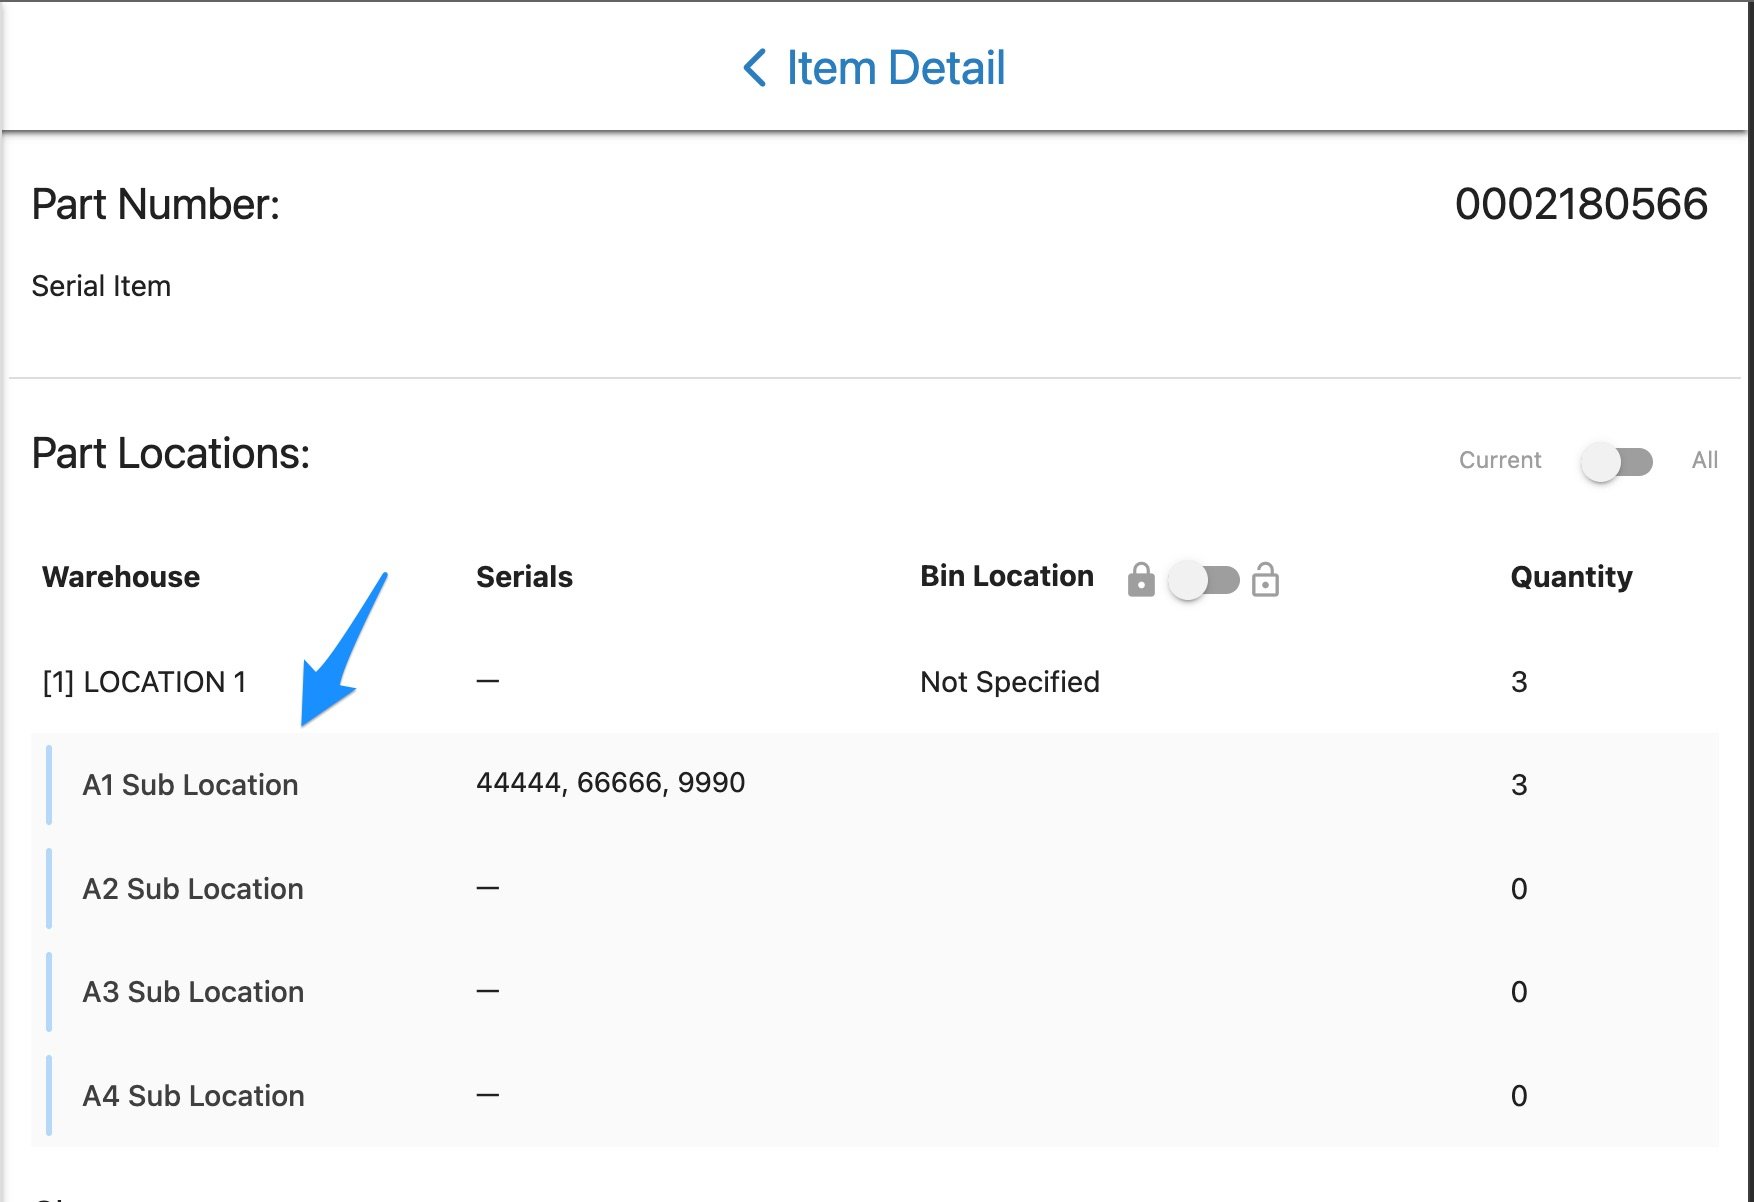
Task: Click the Part Number label
Action: (x=156, y=204)
